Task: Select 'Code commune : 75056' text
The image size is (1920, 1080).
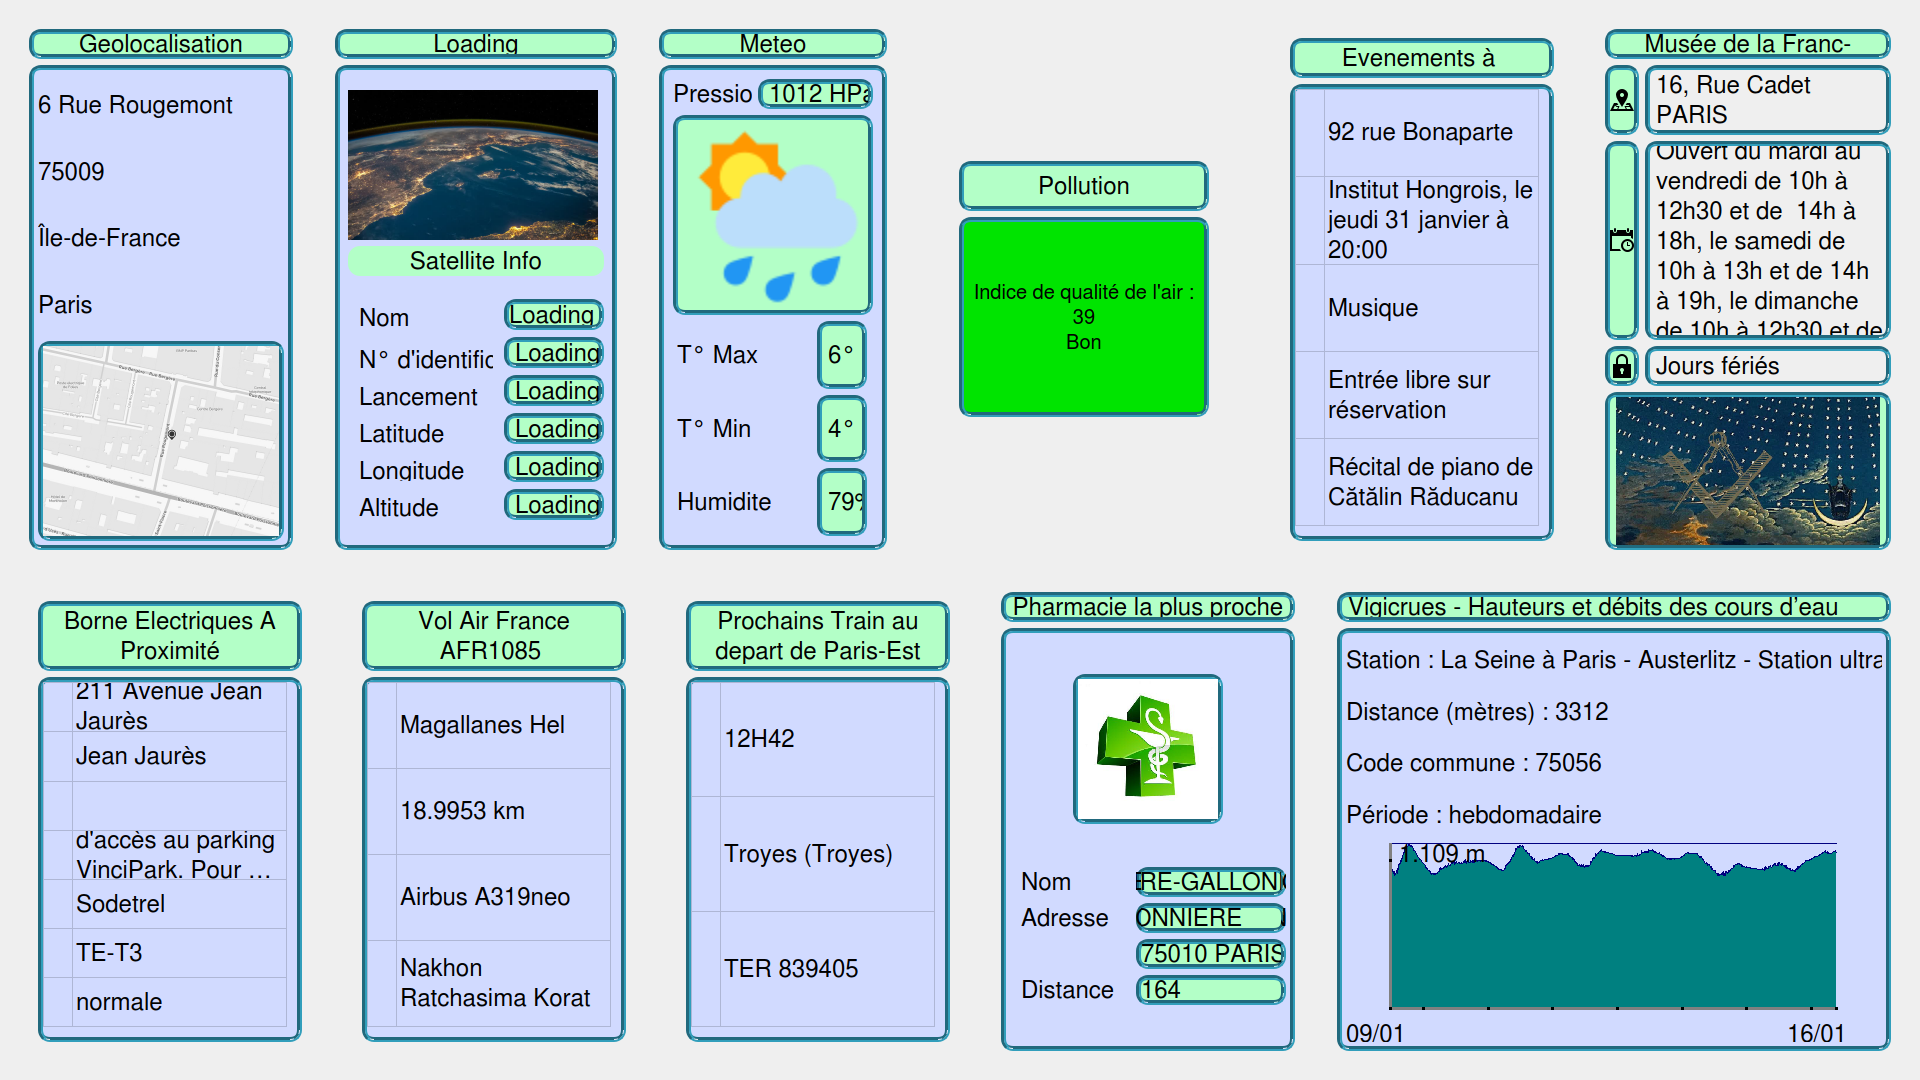Action: [1473, 763]
